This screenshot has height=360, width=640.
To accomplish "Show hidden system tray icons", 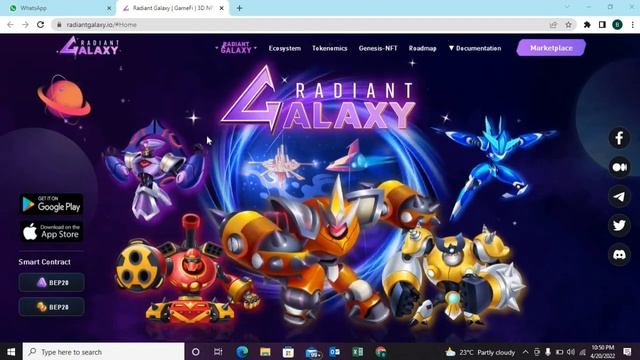I will click(x=525, y=352).
